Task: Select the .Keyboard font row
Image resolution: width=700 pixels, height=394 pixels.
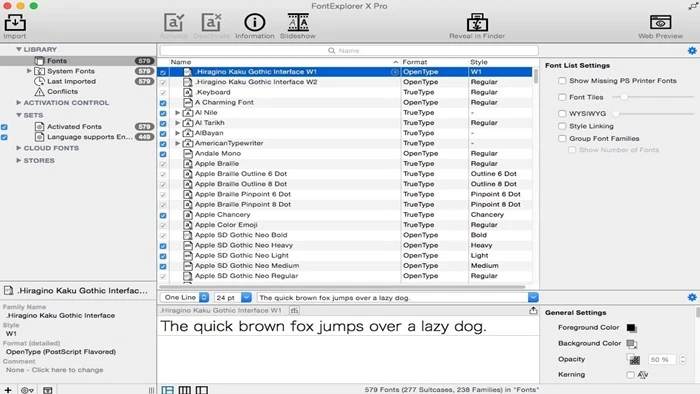Action: pos(346,92)
